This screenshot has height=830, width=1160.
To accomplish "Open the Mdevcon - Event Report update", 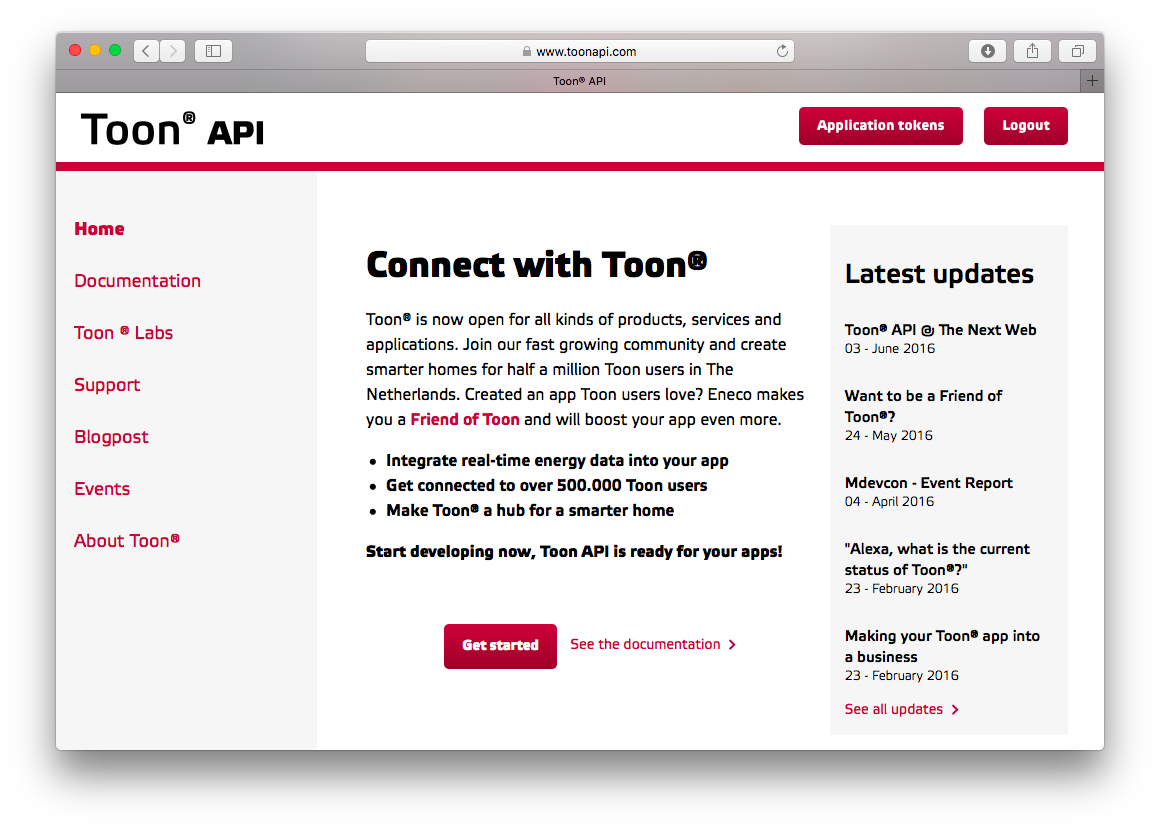I will tap(928, 483).
